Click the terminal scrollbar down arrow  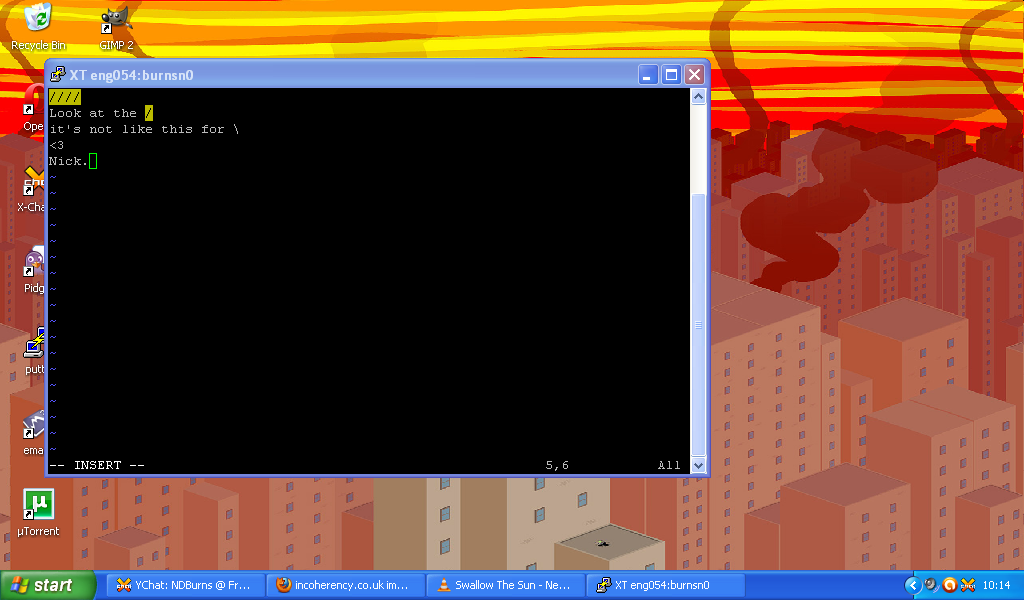point(698,465)
